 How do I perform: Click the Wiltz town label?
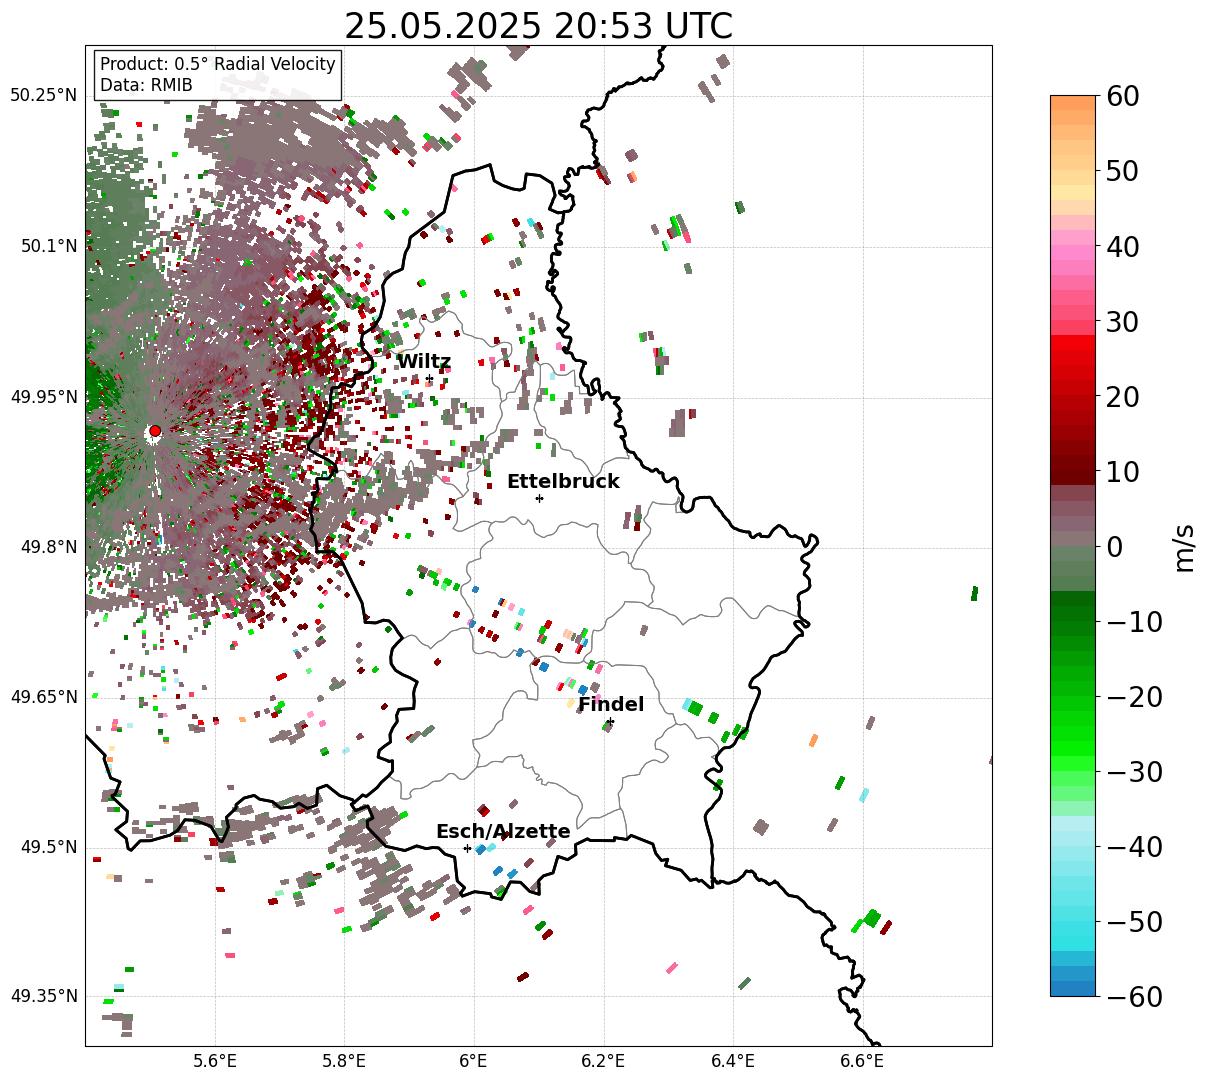tap(424, 362)
